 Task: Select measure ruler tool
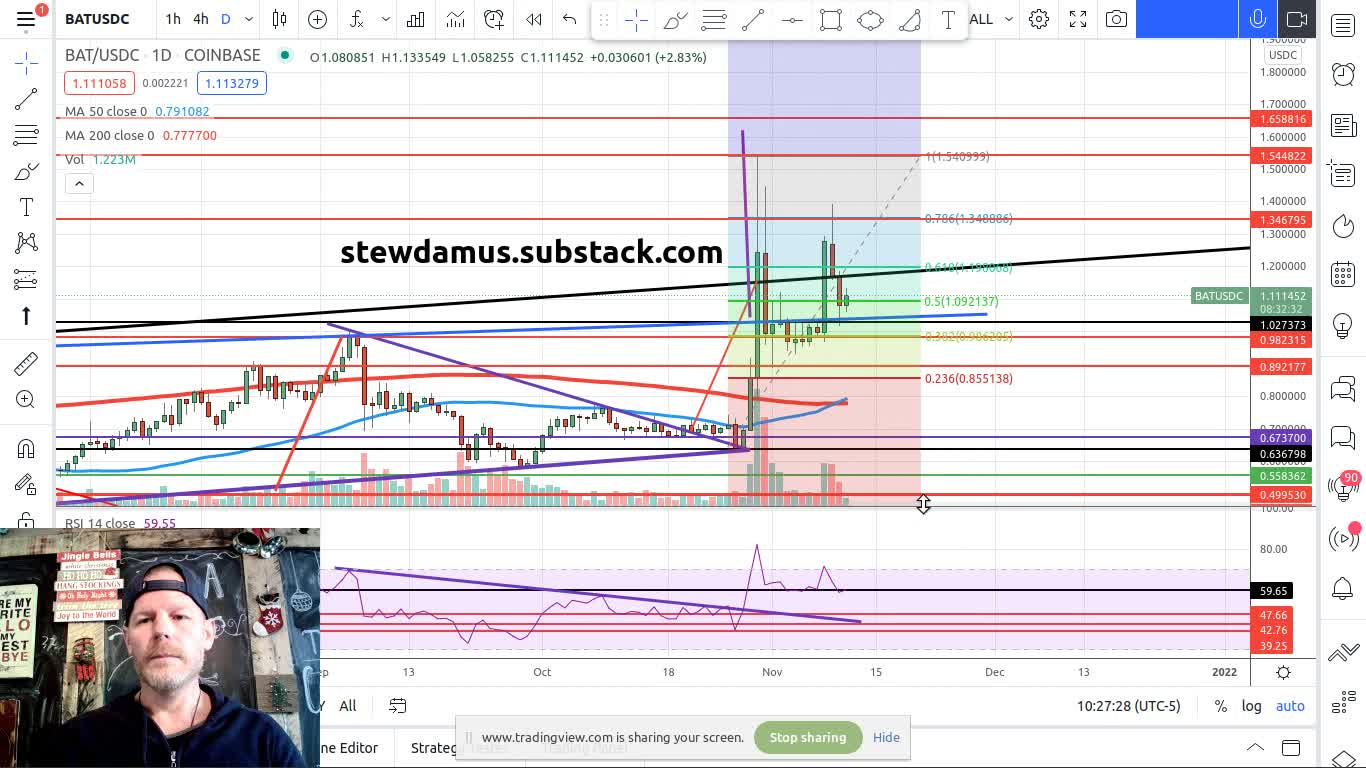[26, 363]
